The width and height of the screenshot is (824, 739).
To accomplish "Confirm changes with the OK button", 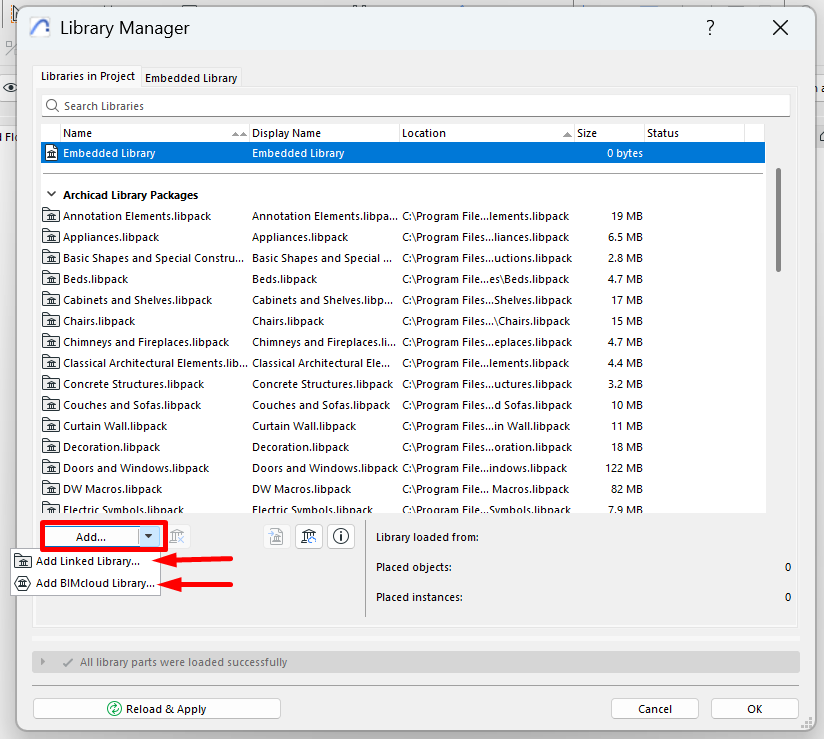I will tap(754, 708).
